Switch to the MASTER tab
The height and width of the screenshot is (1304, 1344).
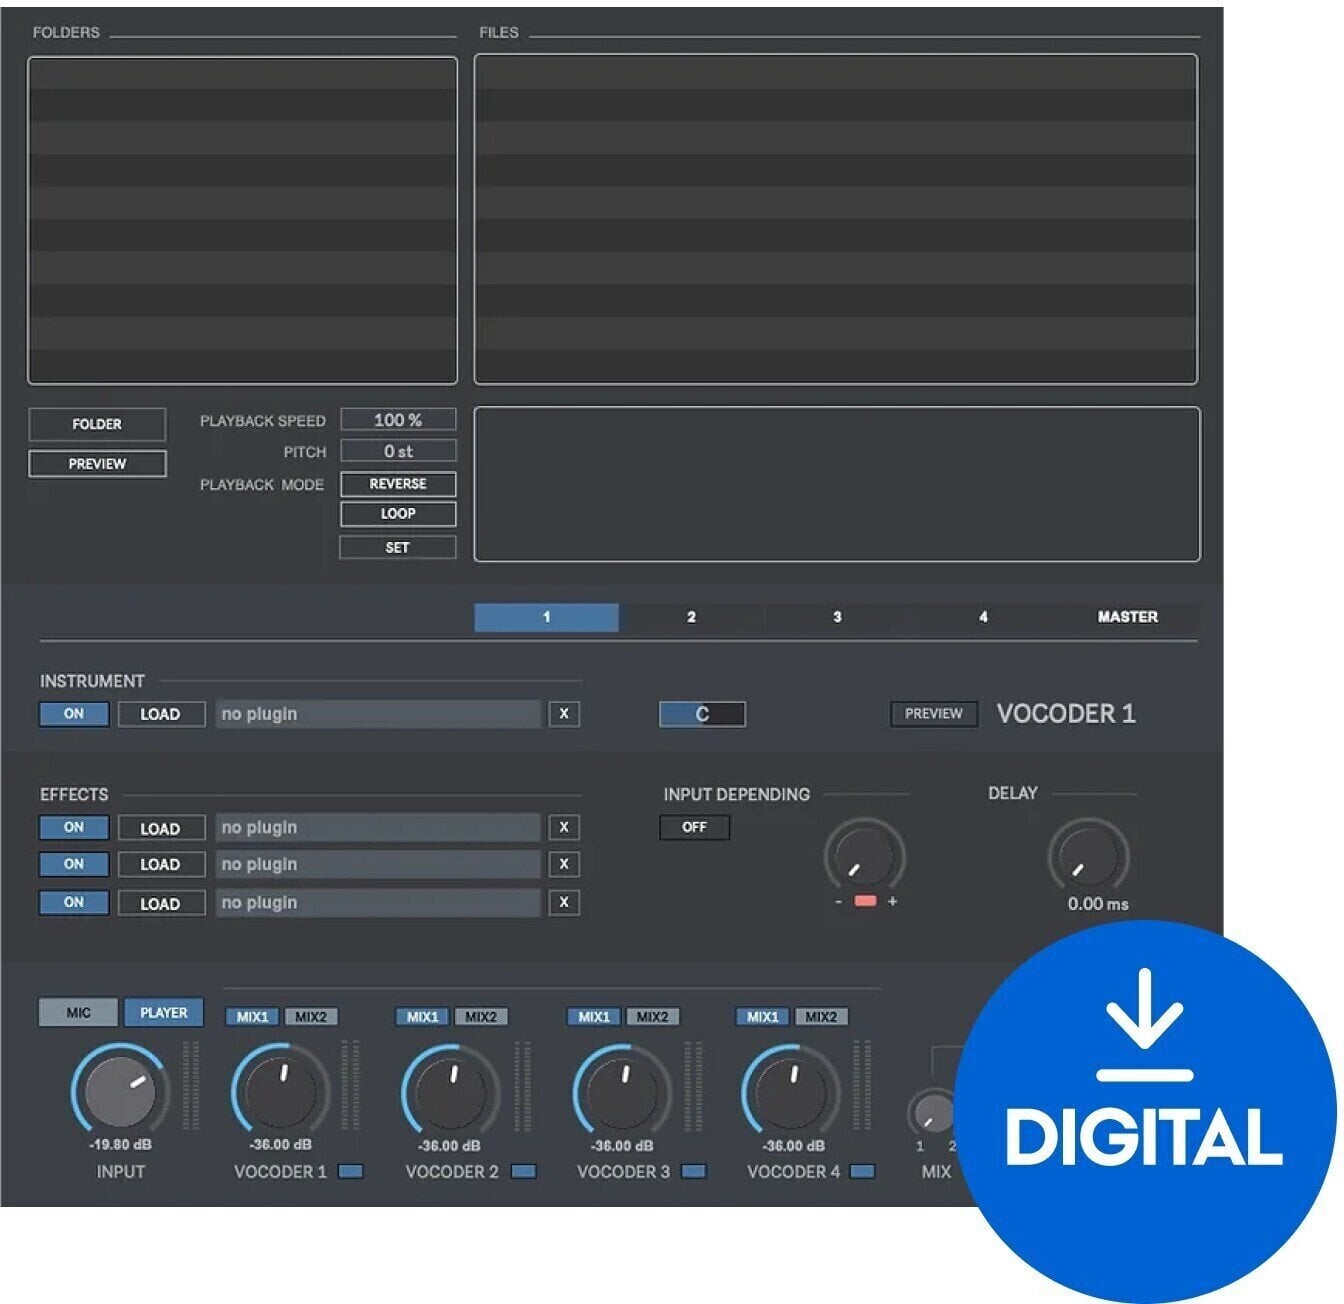click(x=1126, y=617)
